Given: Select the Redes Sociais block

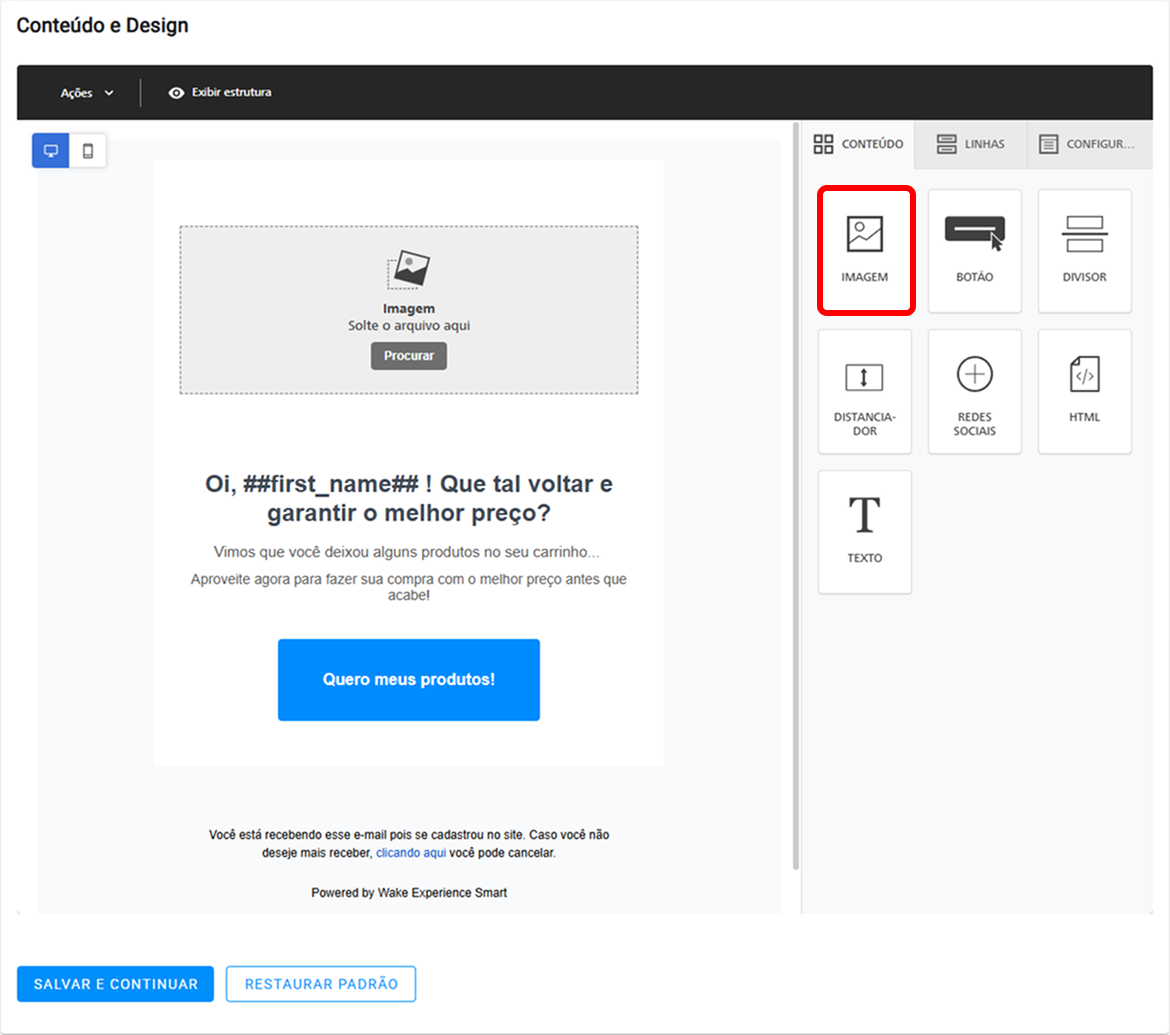Looking at the screenshot, I should point(975,392).
